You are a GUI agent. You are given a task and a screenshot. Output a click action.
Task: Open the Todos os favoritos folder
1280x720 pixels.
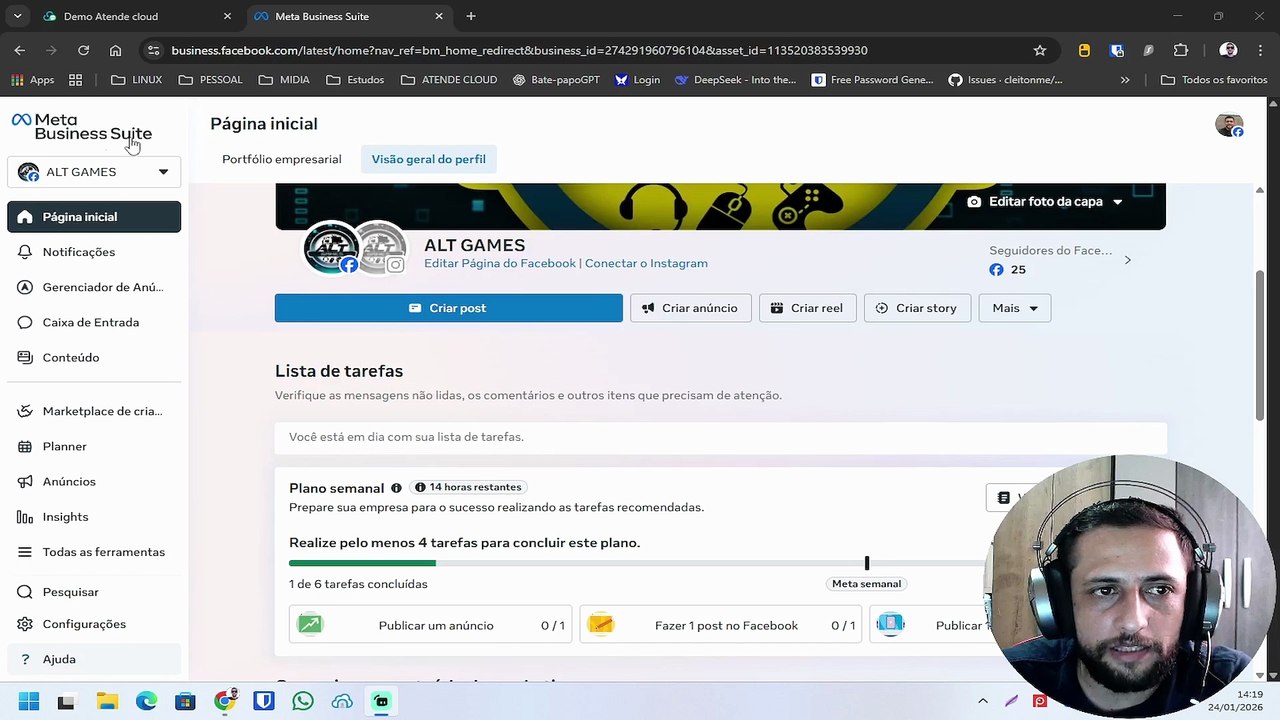pos(1214,79)
